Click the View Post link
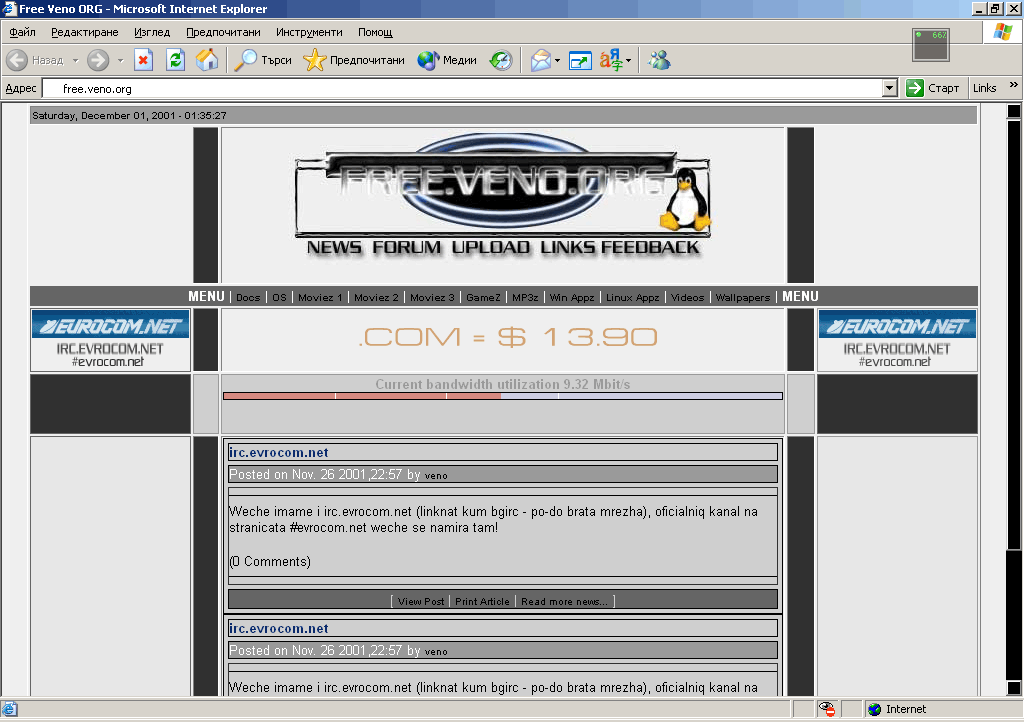This screenshot has height=722, width=1024. [421, 601]
